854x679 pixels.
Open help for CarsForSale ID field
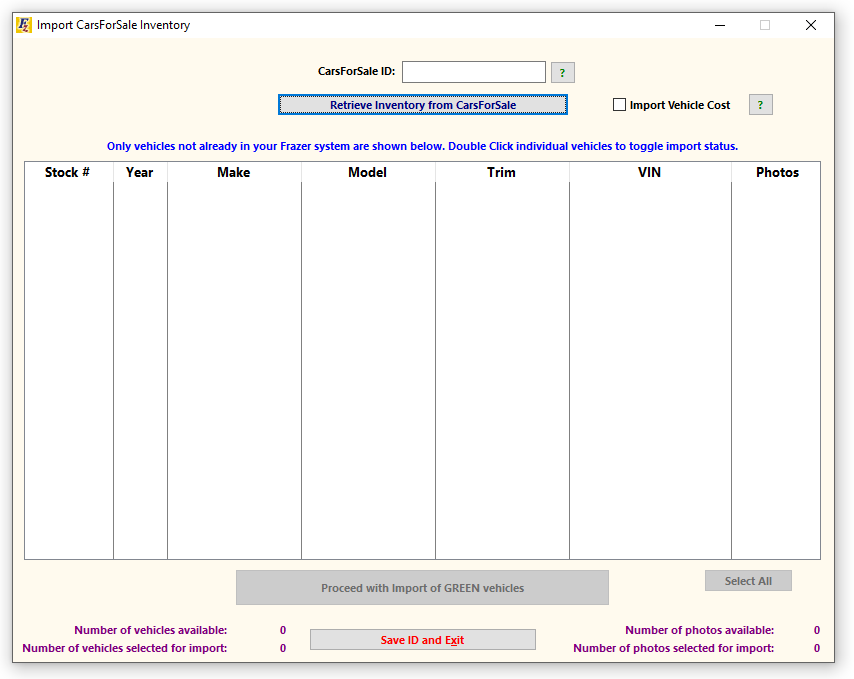click(x=563, y=72)
